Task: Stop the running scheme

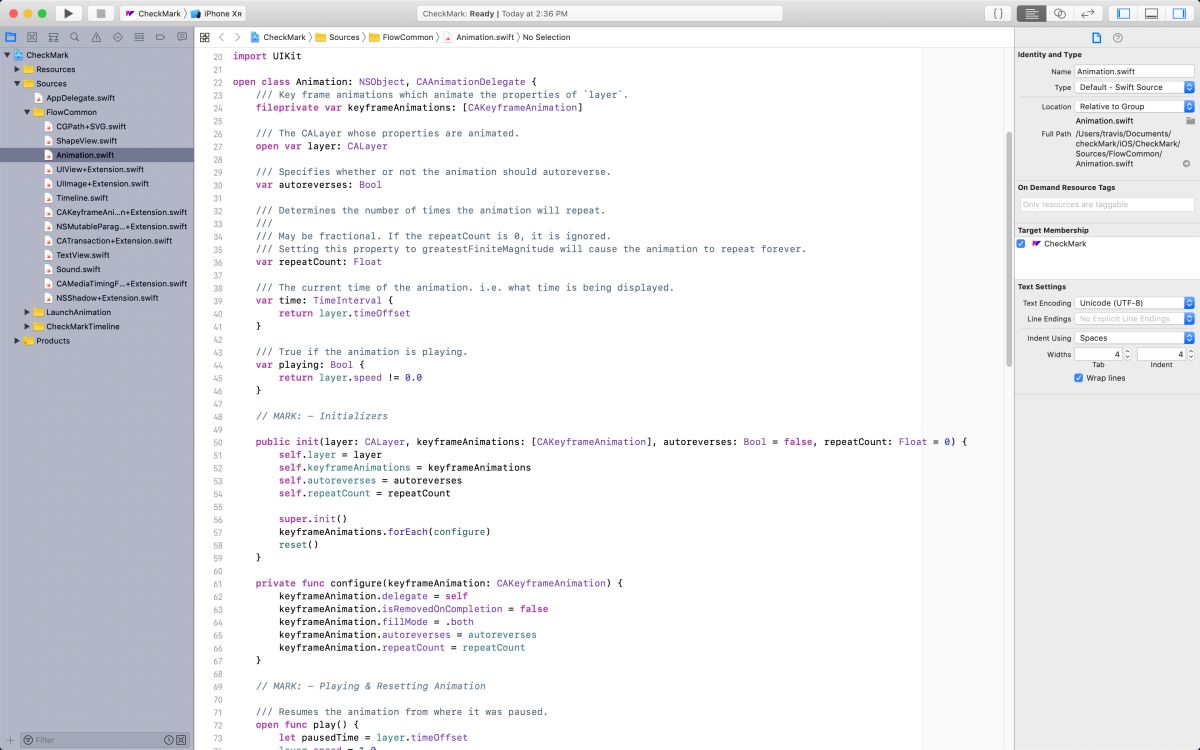Action: (100, 13)
